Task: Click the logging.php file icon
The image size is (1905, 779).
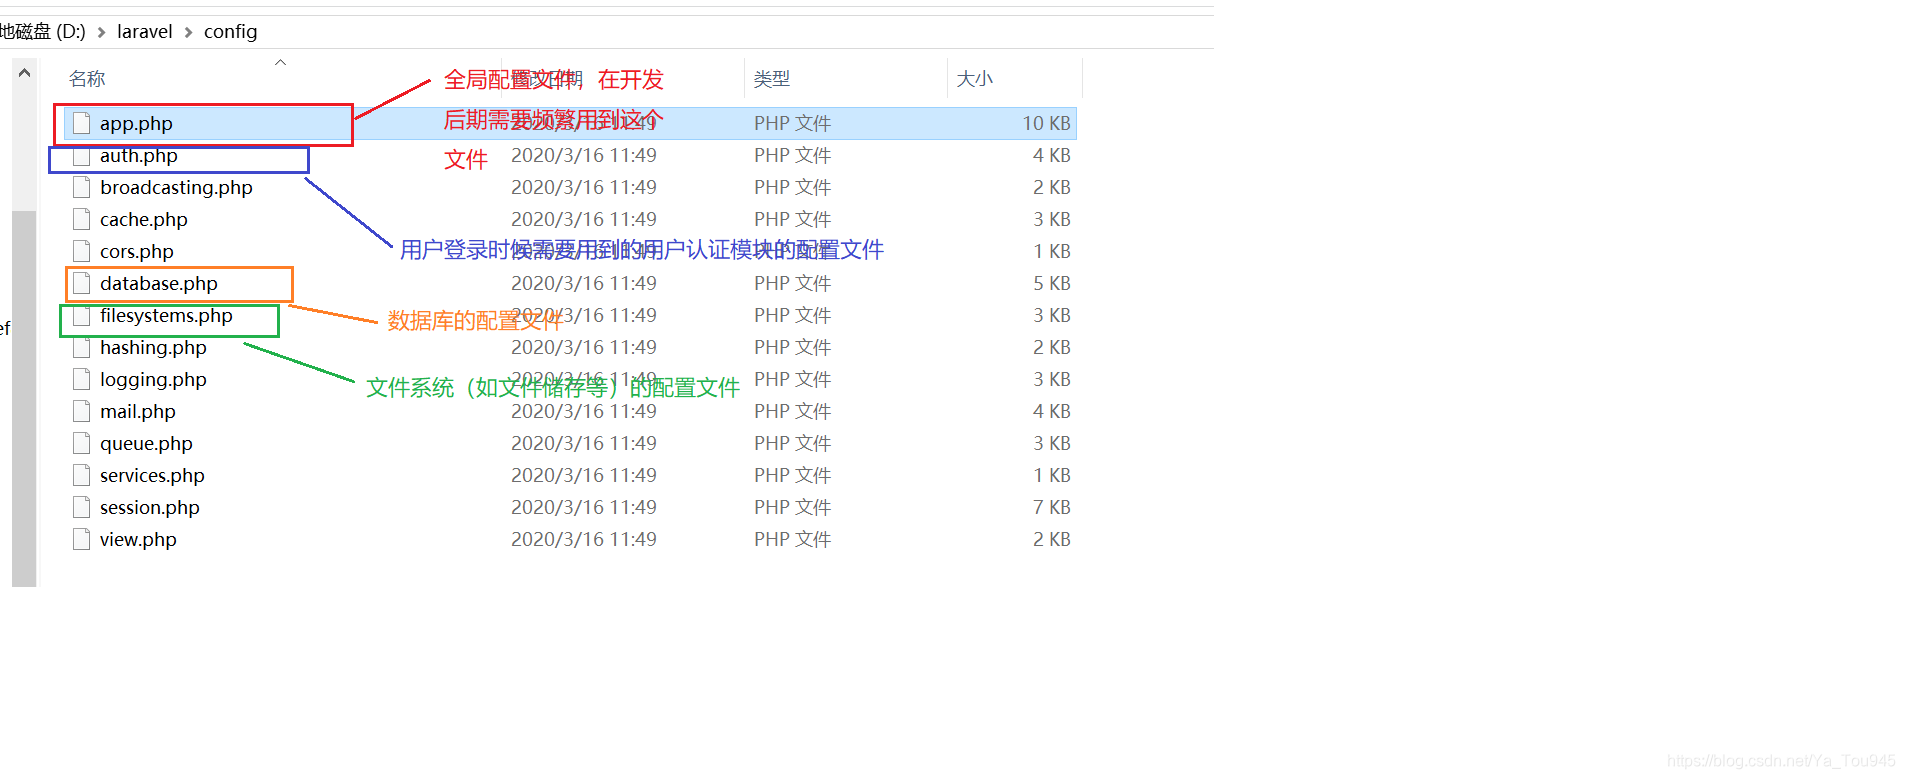Action: click(x=82, y=379)
